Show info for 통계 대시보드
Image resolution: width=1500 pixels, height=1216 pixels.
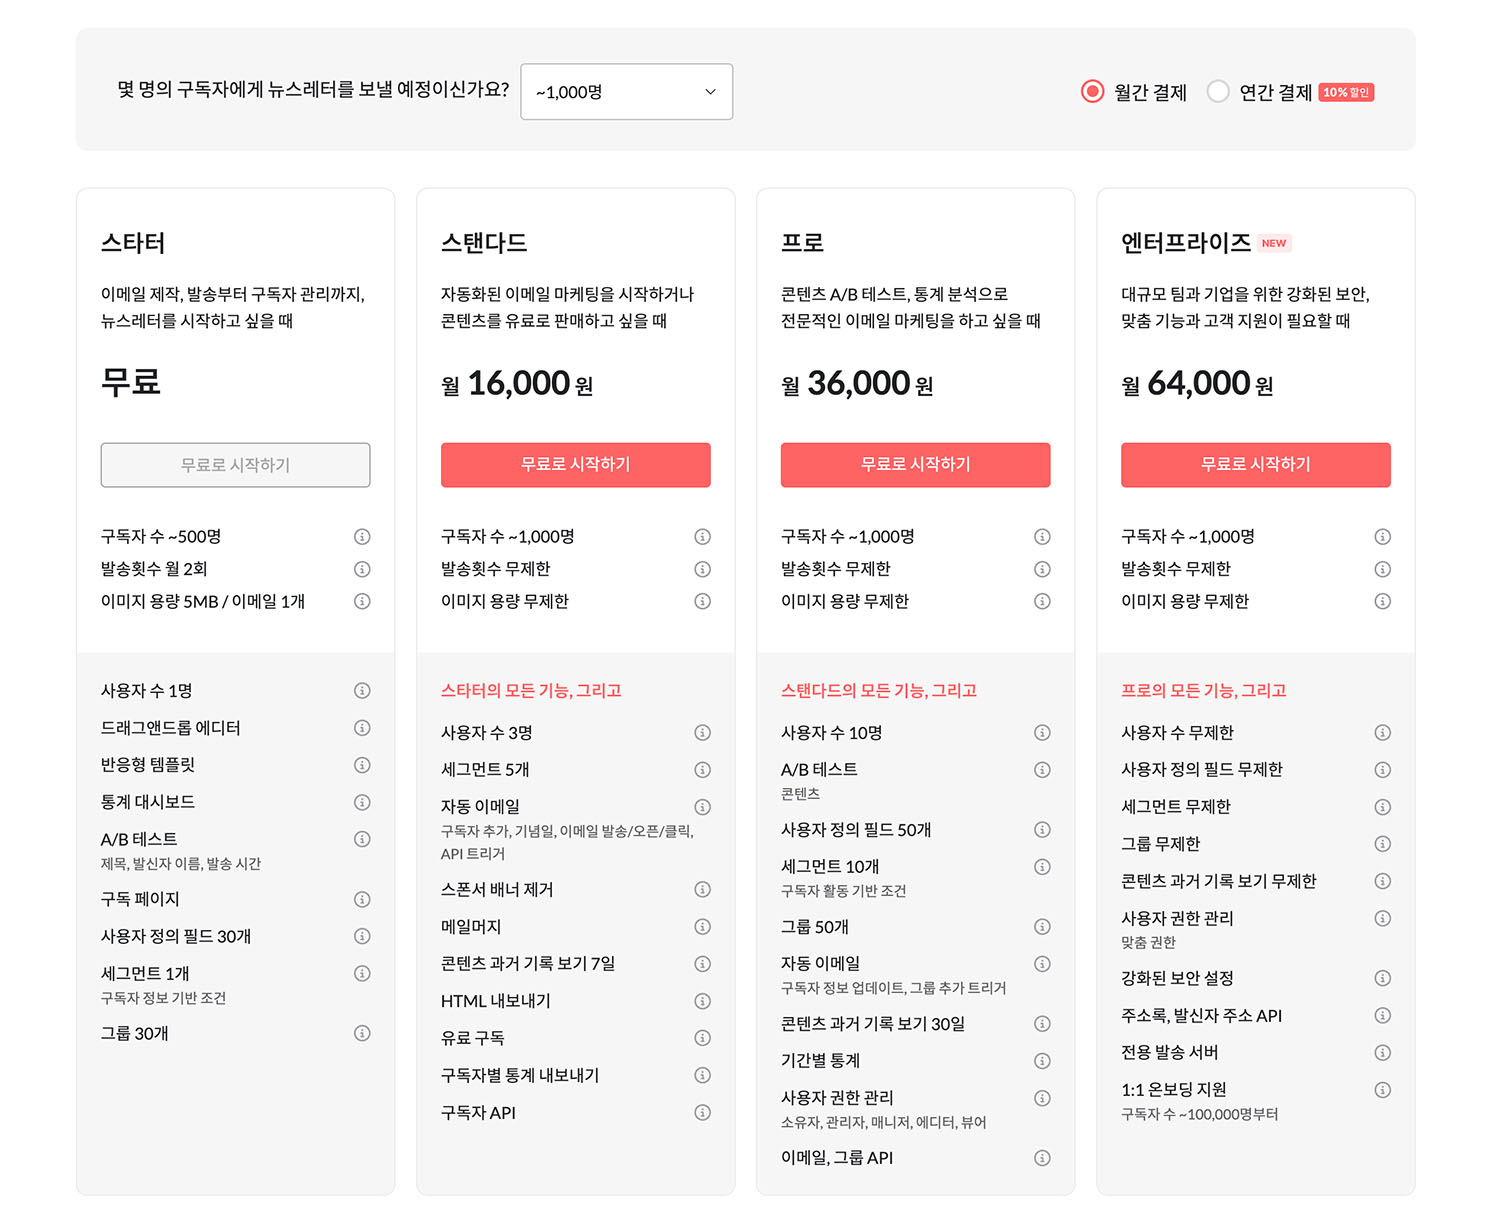pyautogui.click(x=362, y=802)
